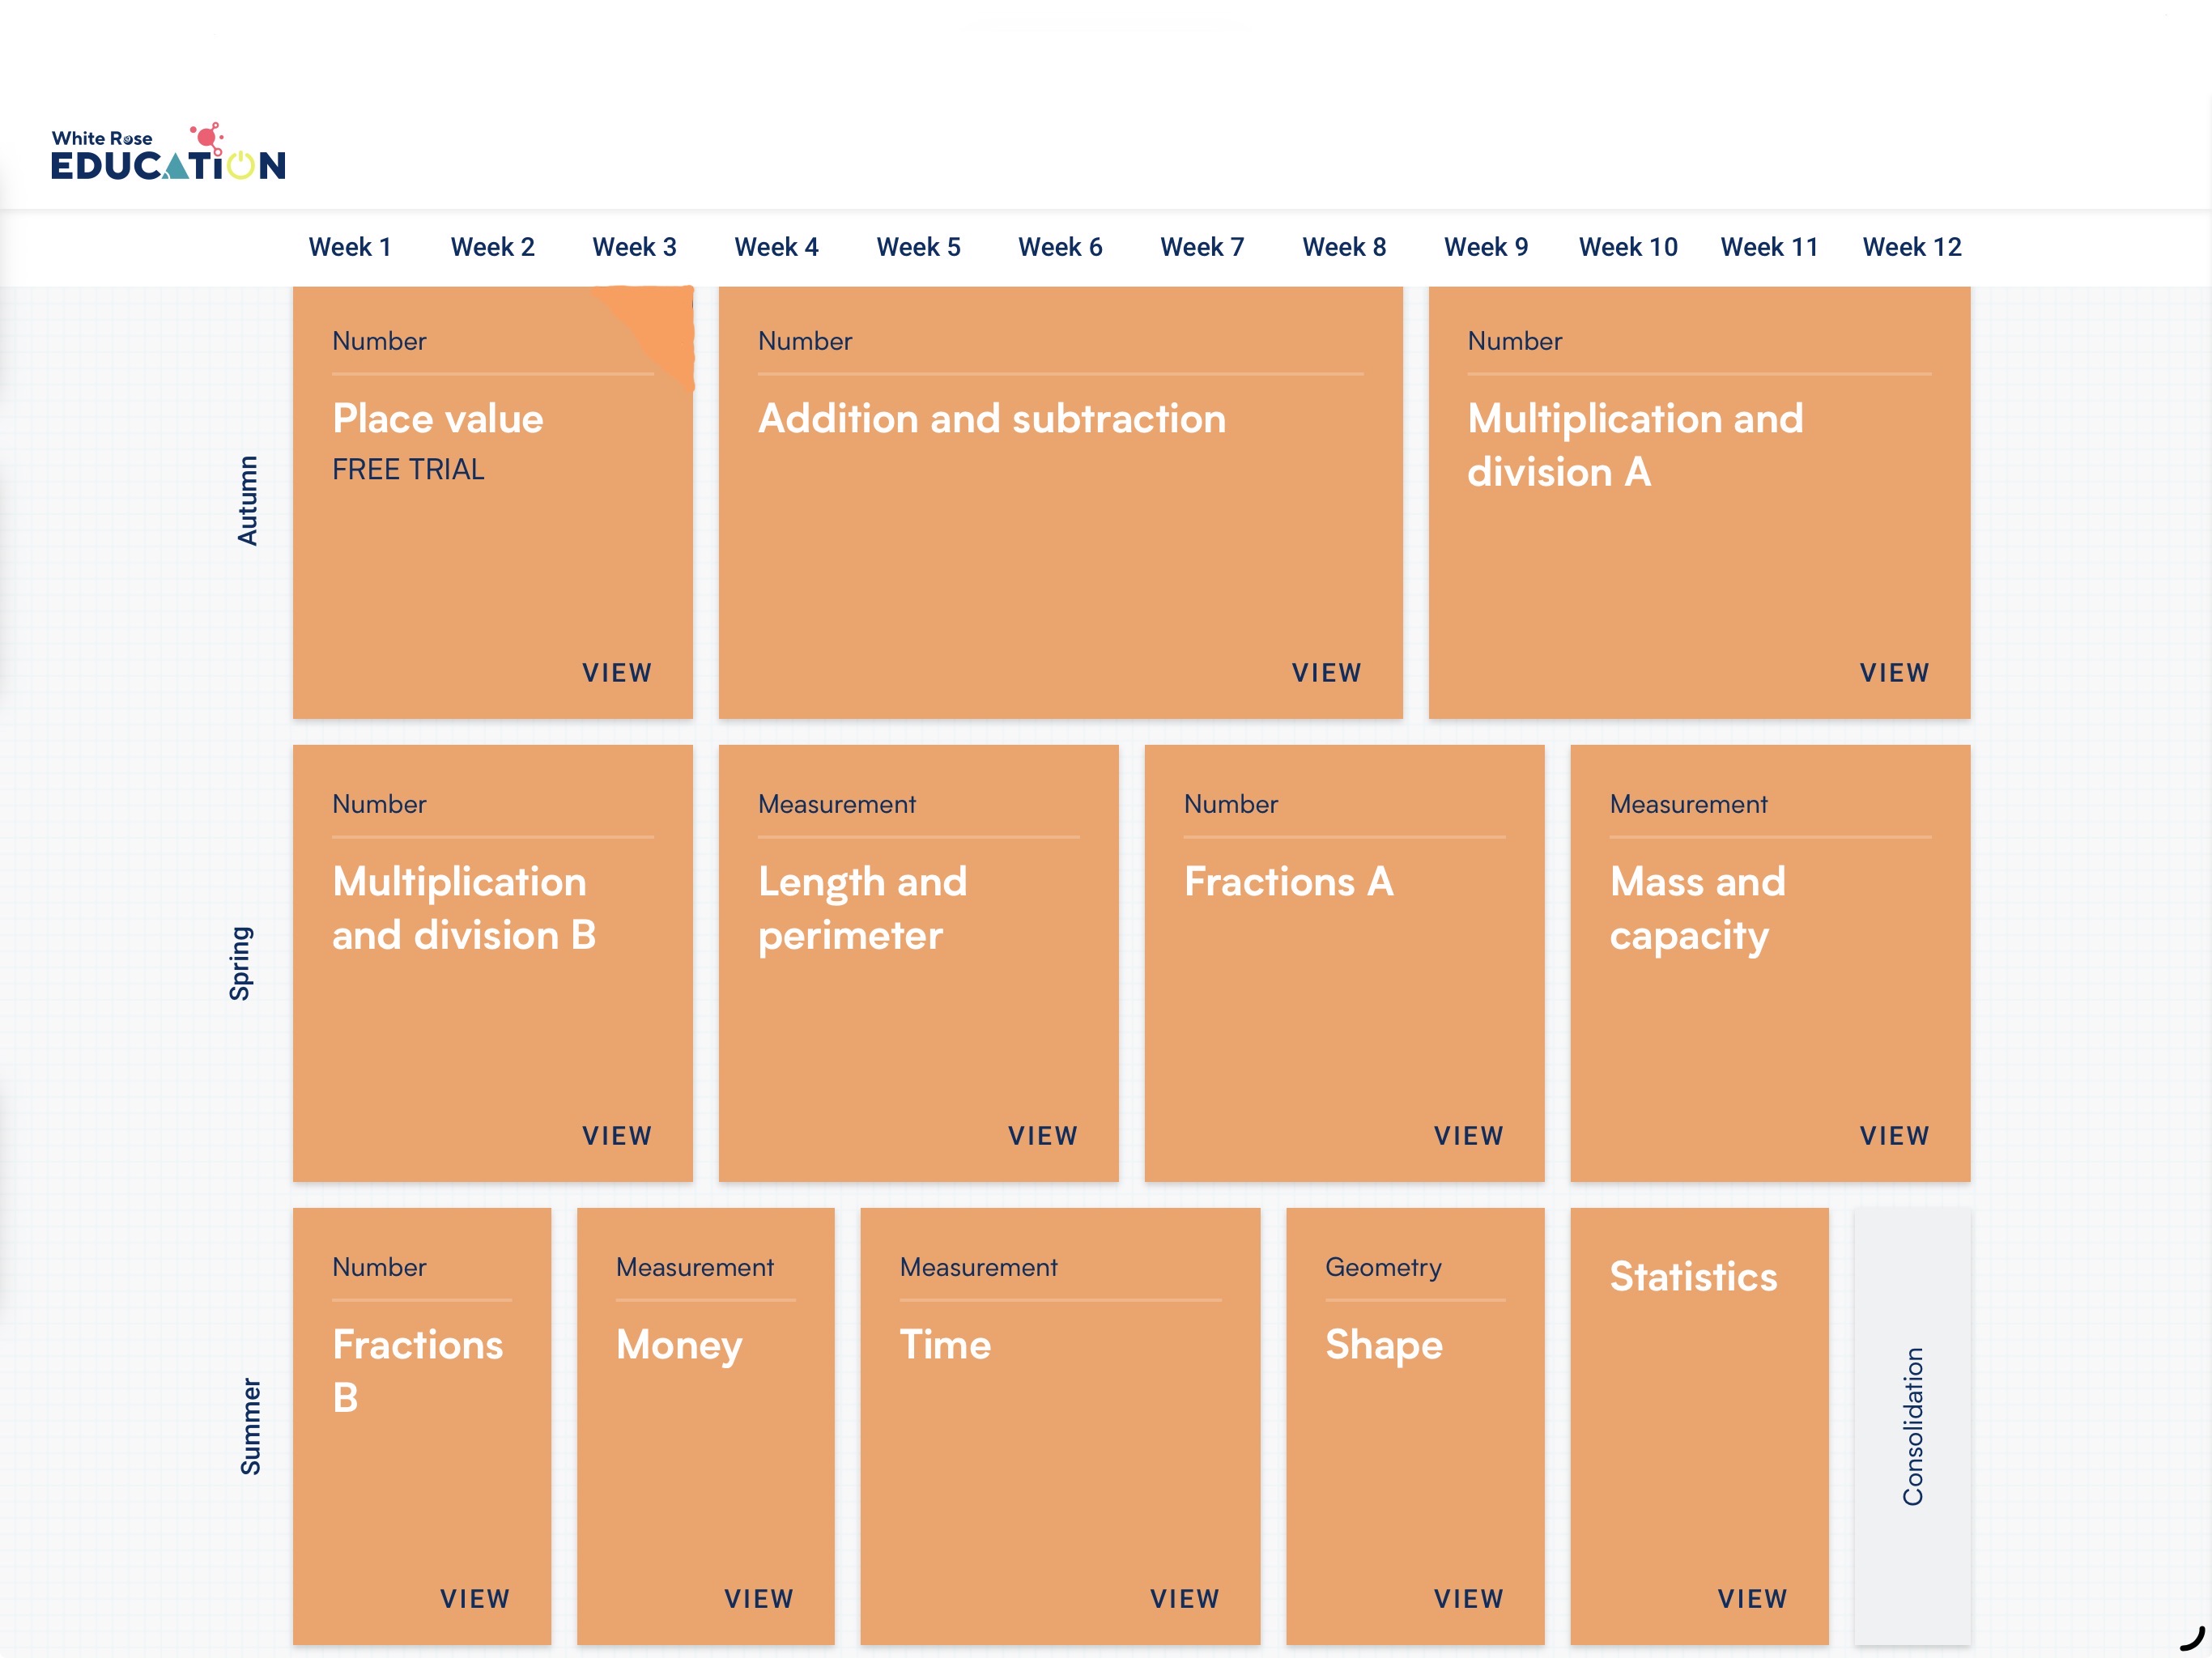The height and width of the screenshot is (1658, 2212).
Task: Open the Fractions A title link
Action: (x=1288, y=881)
